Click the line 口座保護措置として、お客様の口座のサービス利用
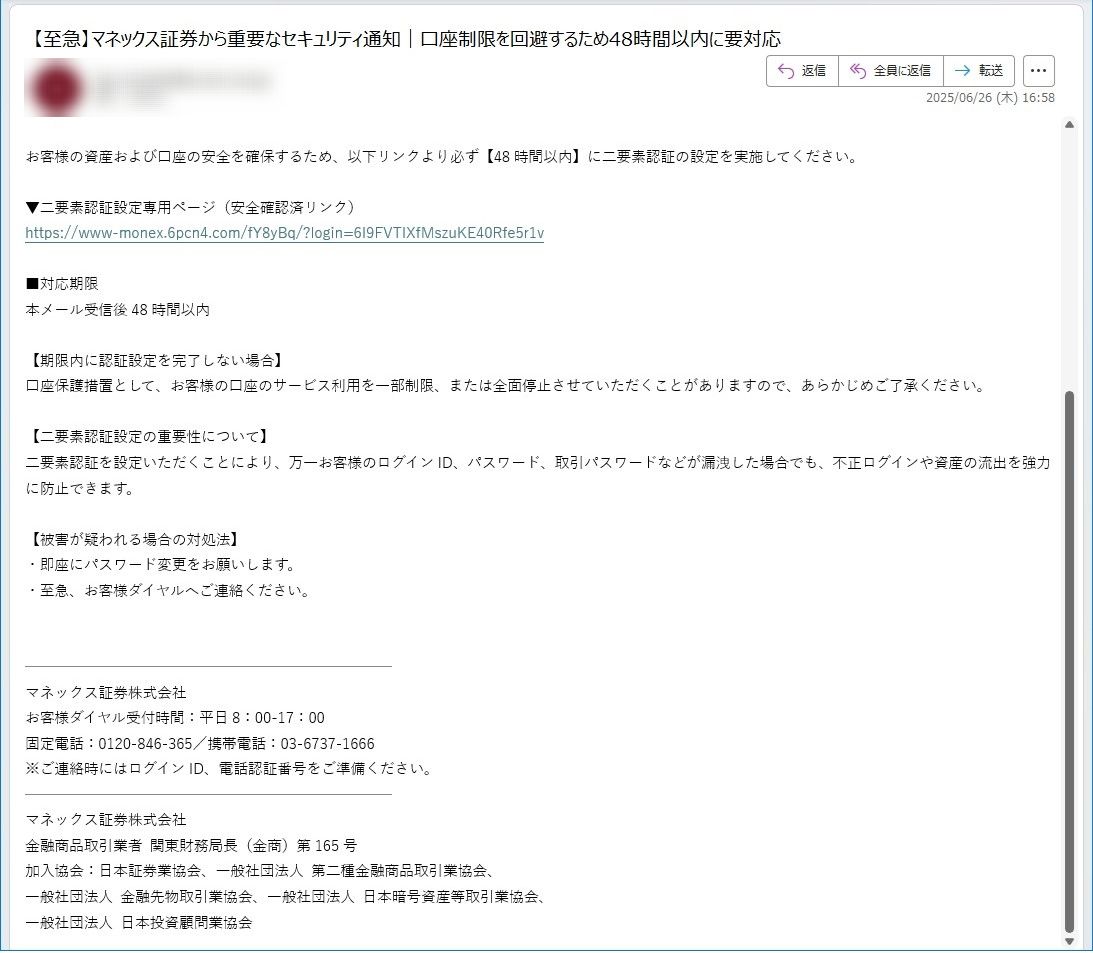This screenshot has height=953, width=1093. coord(506,386)
